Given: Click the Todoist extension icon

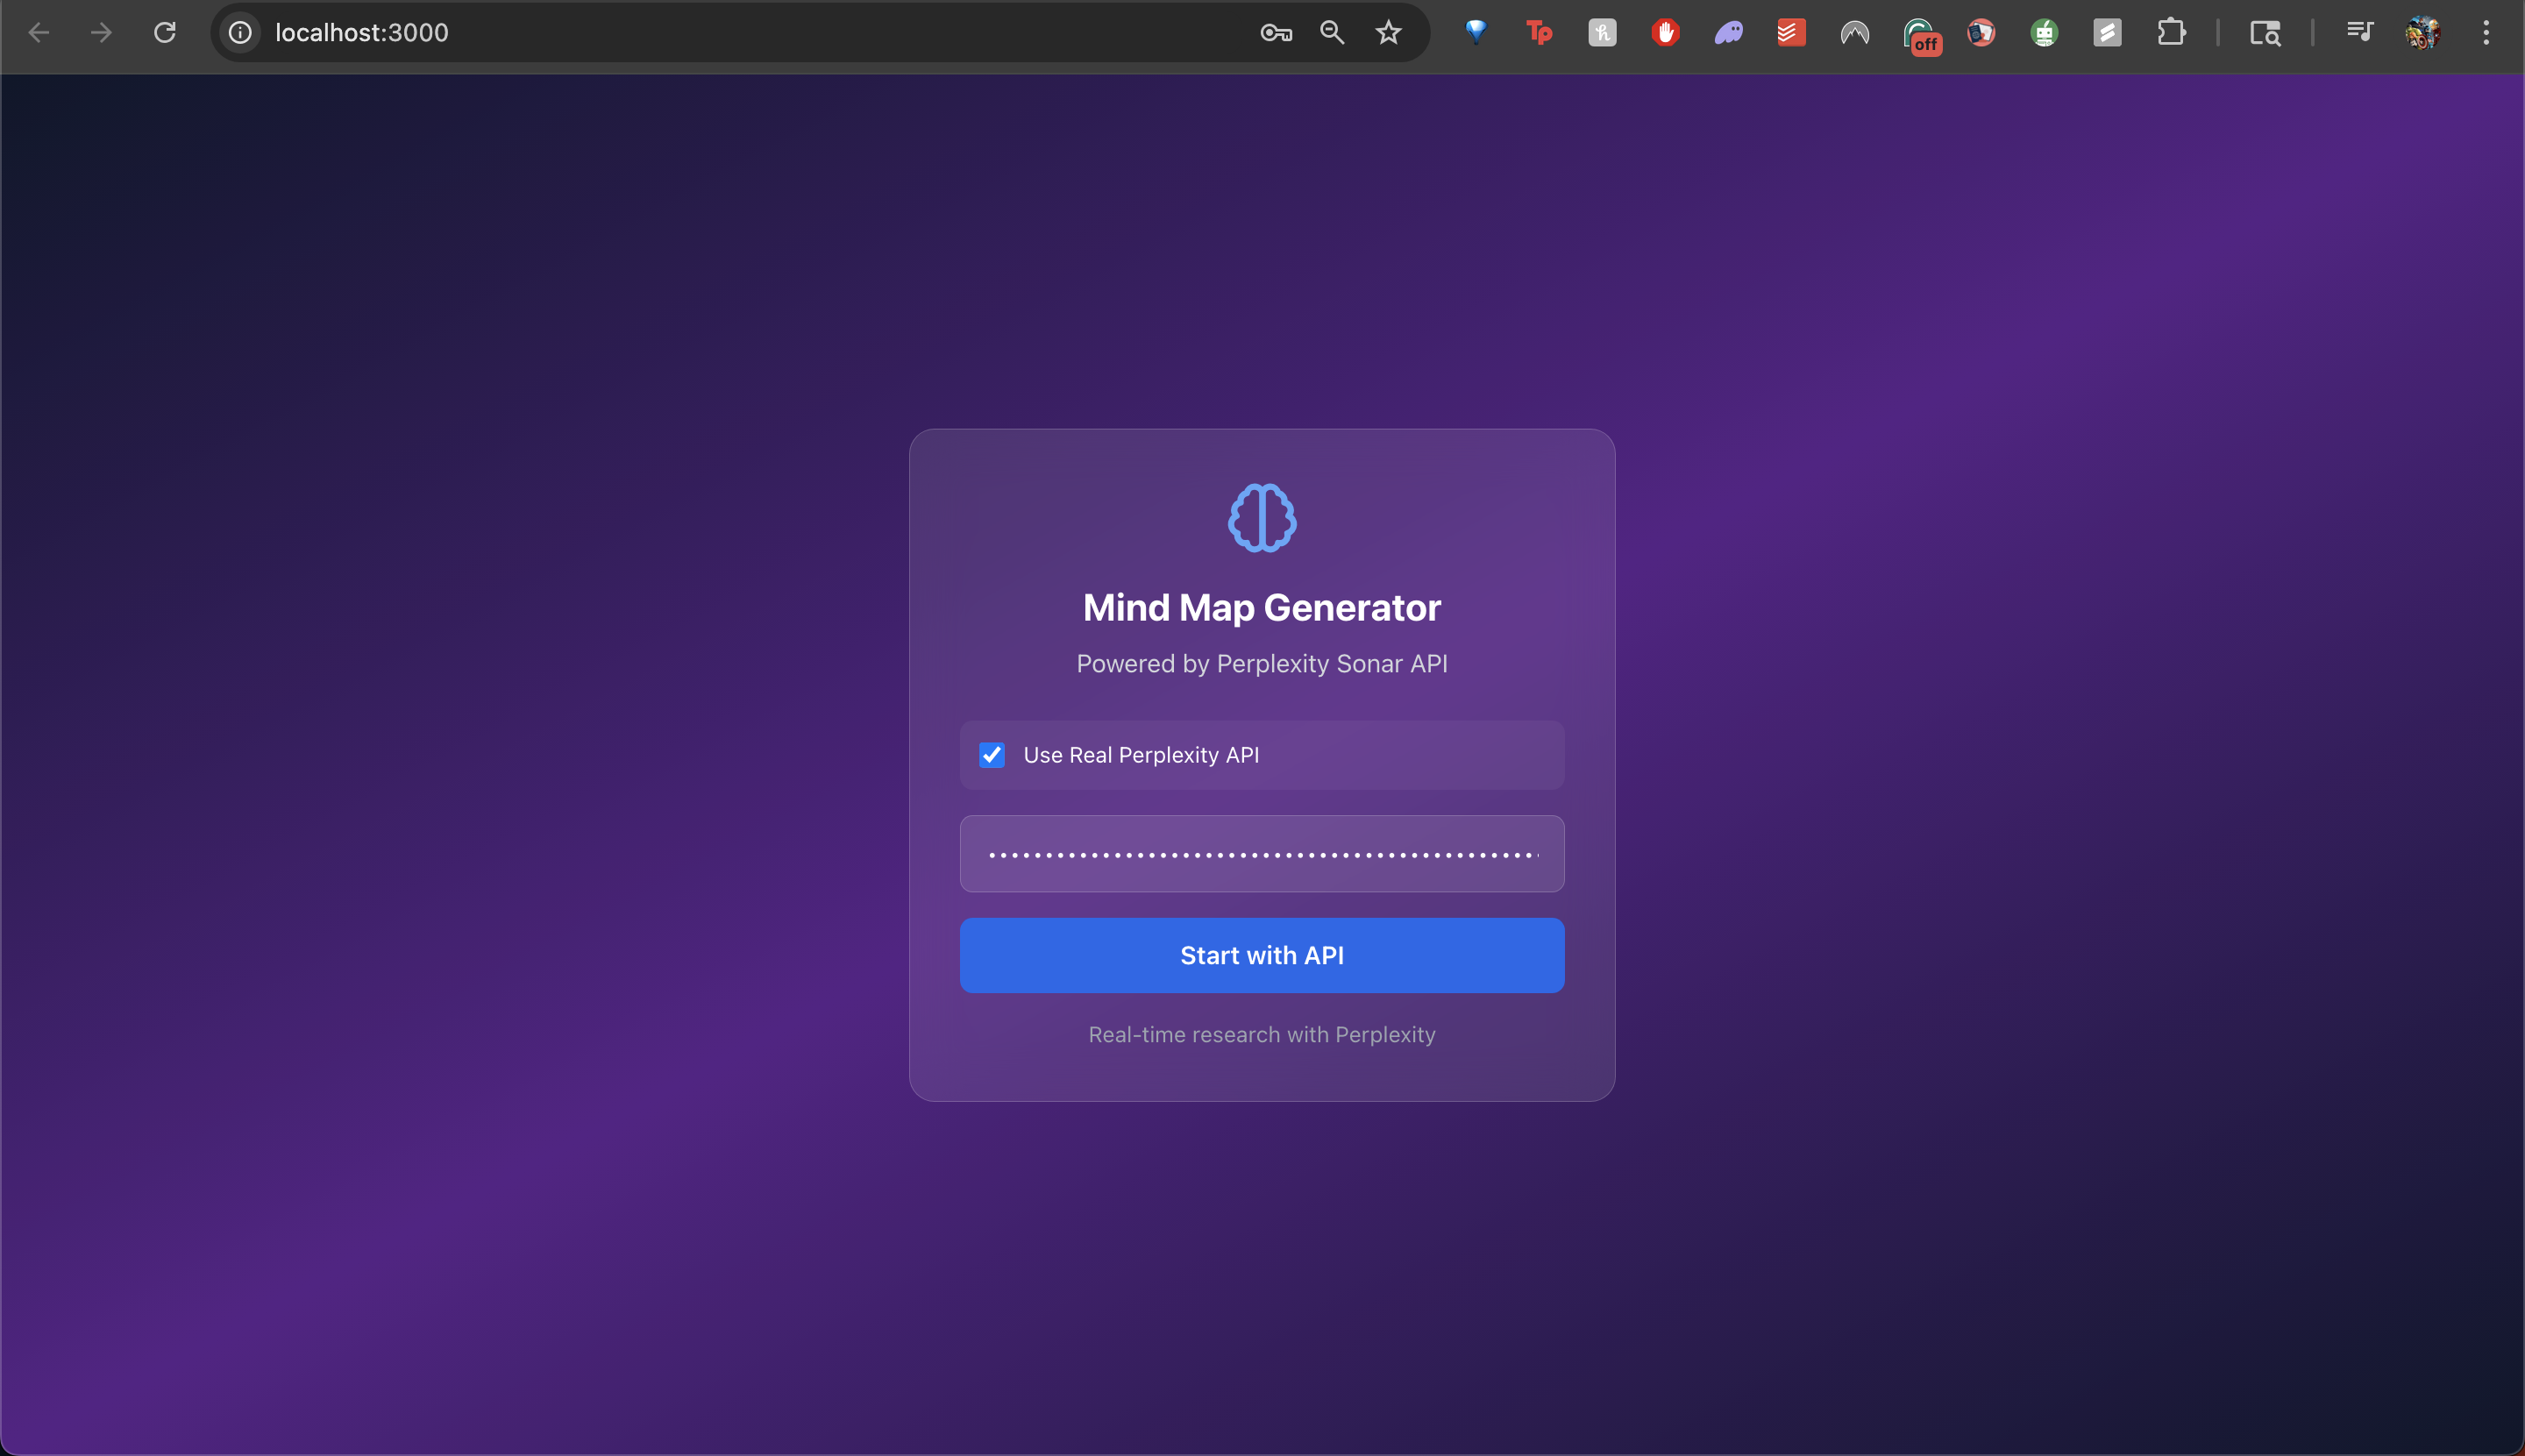Looking at the screenshot, I should coord(1790,33).
